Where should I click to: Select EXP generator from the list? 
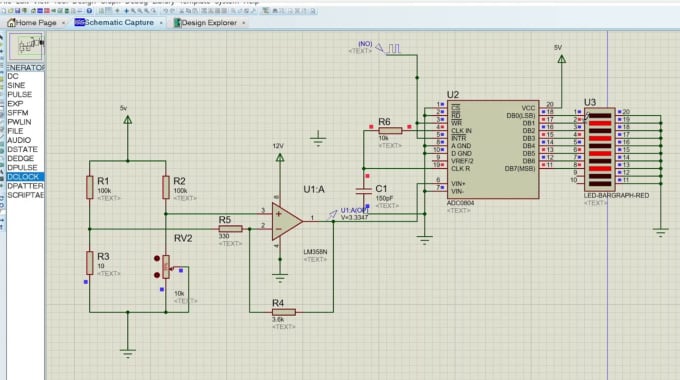coord(25,104)
